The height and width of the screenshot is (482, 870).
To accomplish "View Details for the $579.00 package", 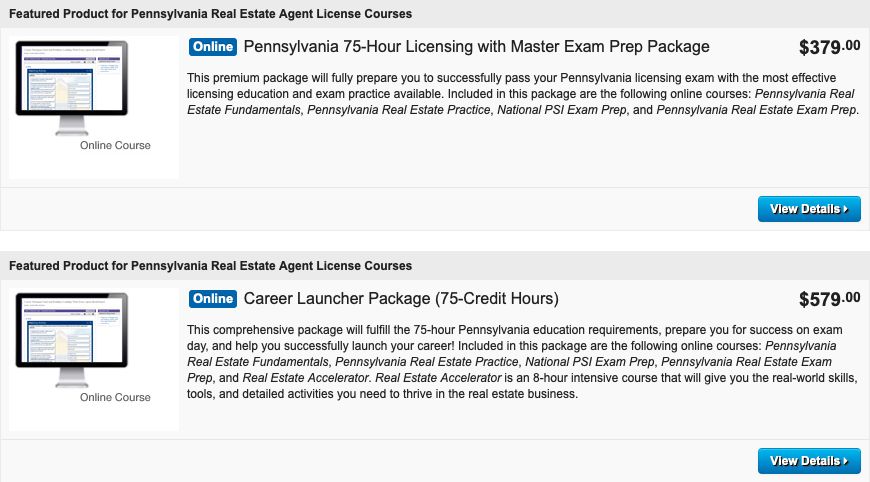I will [809, 461].
